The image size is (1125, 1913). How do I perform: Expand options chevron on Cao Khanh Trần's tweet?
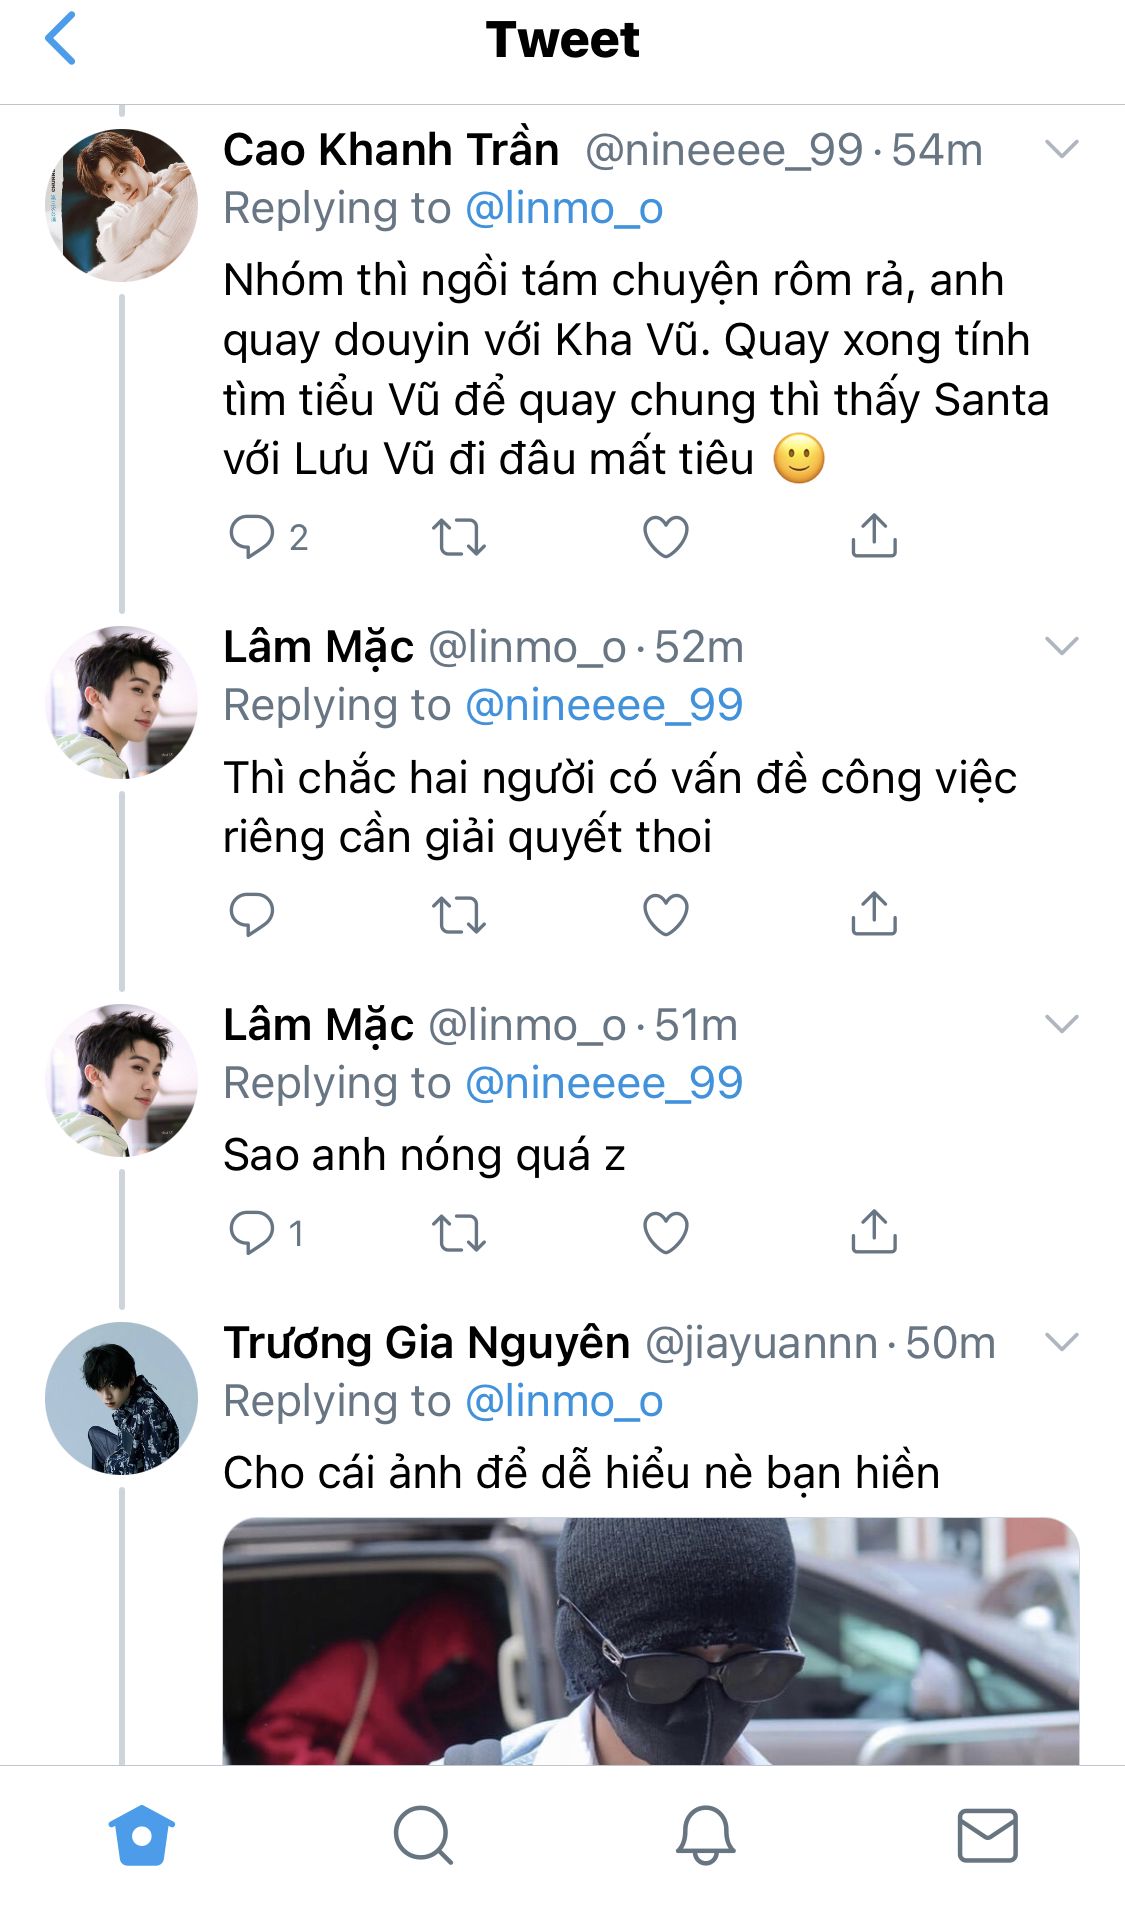[1061, 150]
